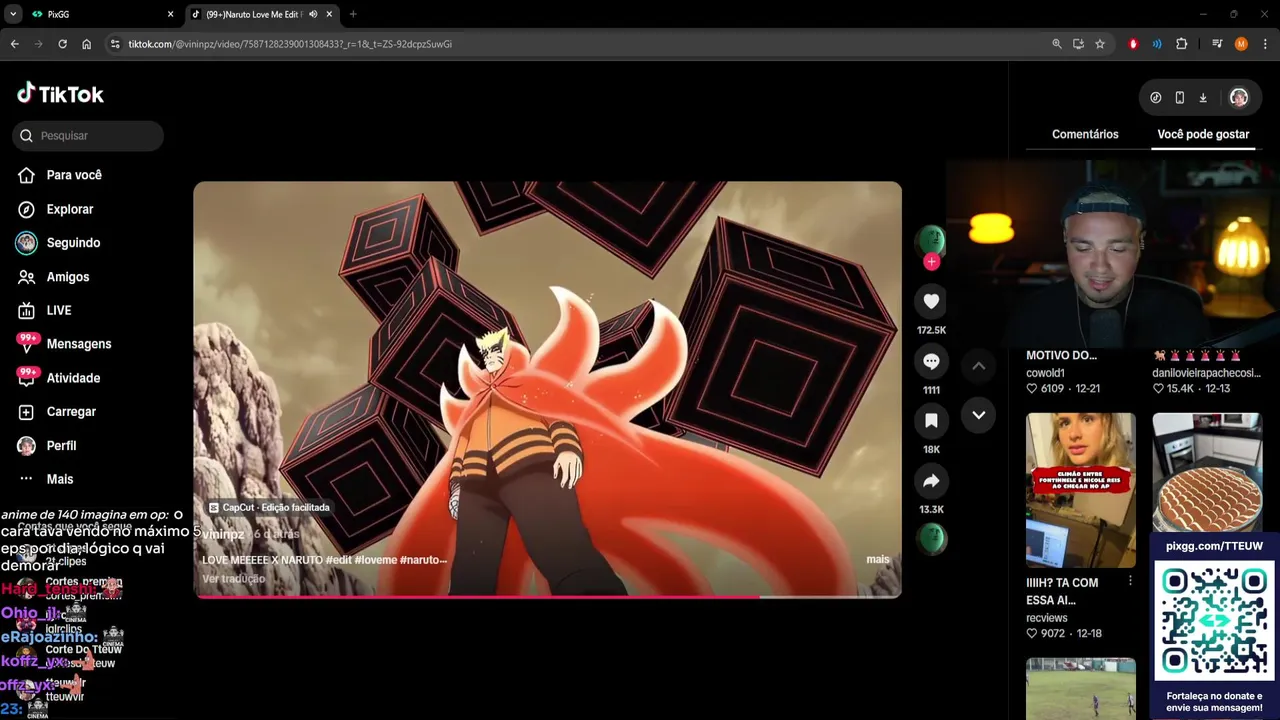The height and width of the screenshot is (720, 1280).
Task: Click the zoom magnifier icon in address bar
Action: coord(1056,44)
